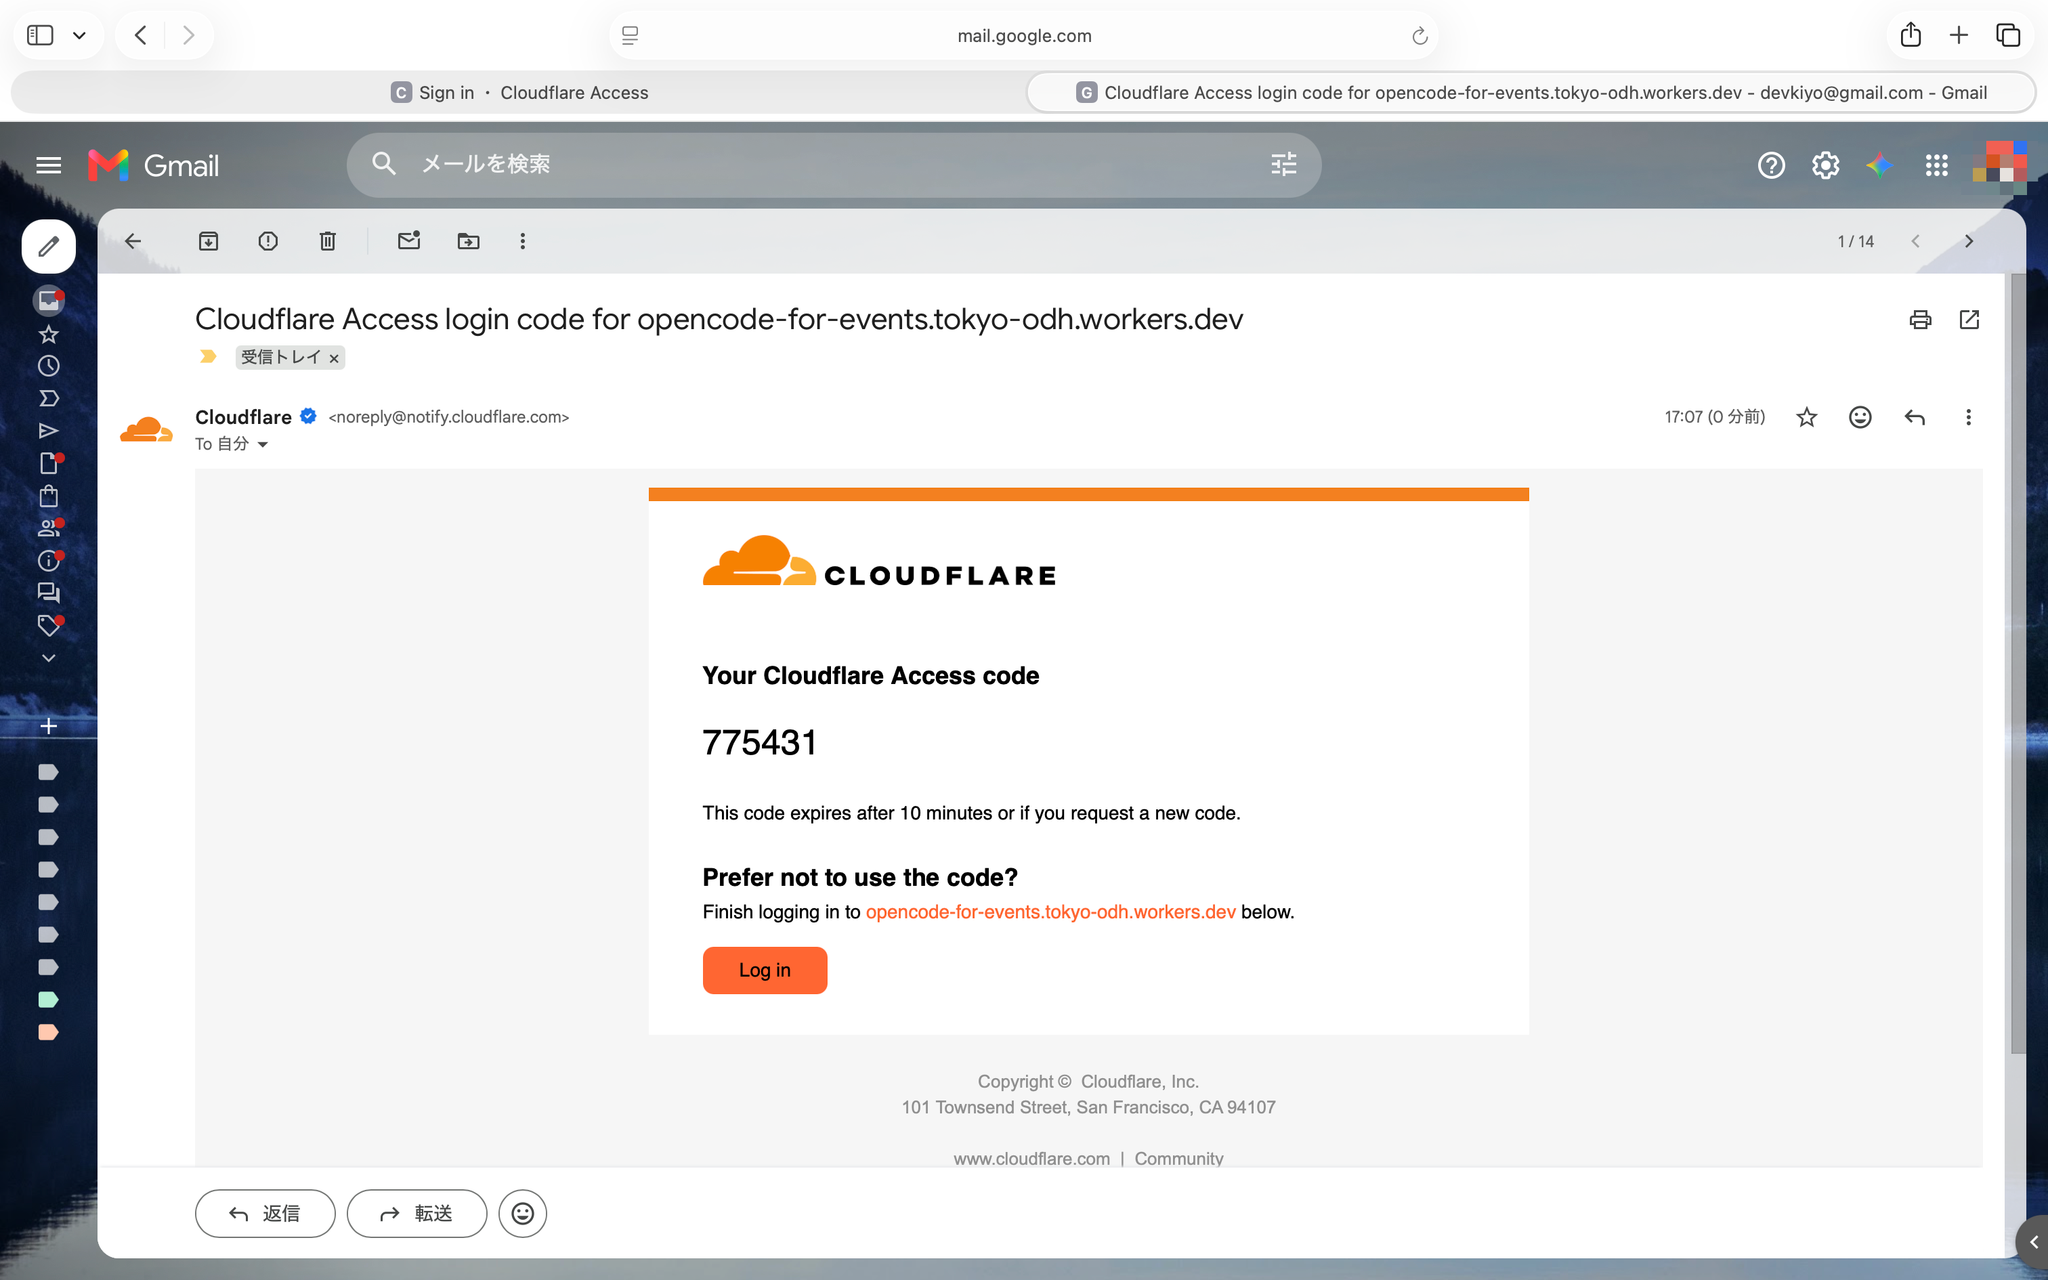Screen dimensions: 2048x1280
Task: Add an emoji reaction beside the timestamp
Action: (1860, 417)
